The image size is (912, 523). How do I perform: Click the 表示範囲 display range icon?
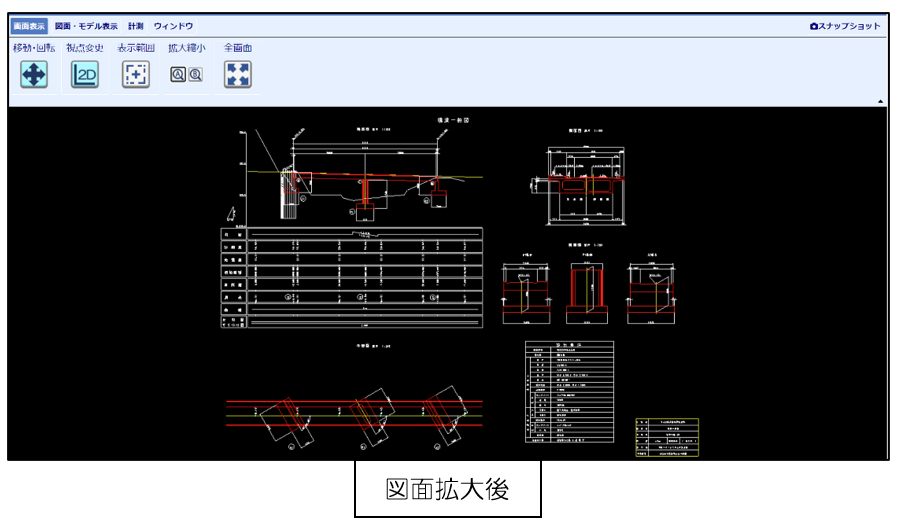tap(136, 74)
